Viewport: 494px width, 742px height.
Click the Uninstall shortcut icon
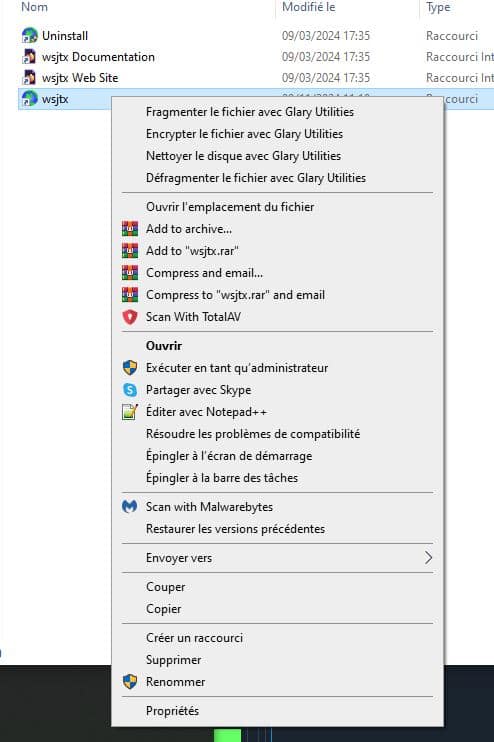pyautogui.click(x=29, y=35)
